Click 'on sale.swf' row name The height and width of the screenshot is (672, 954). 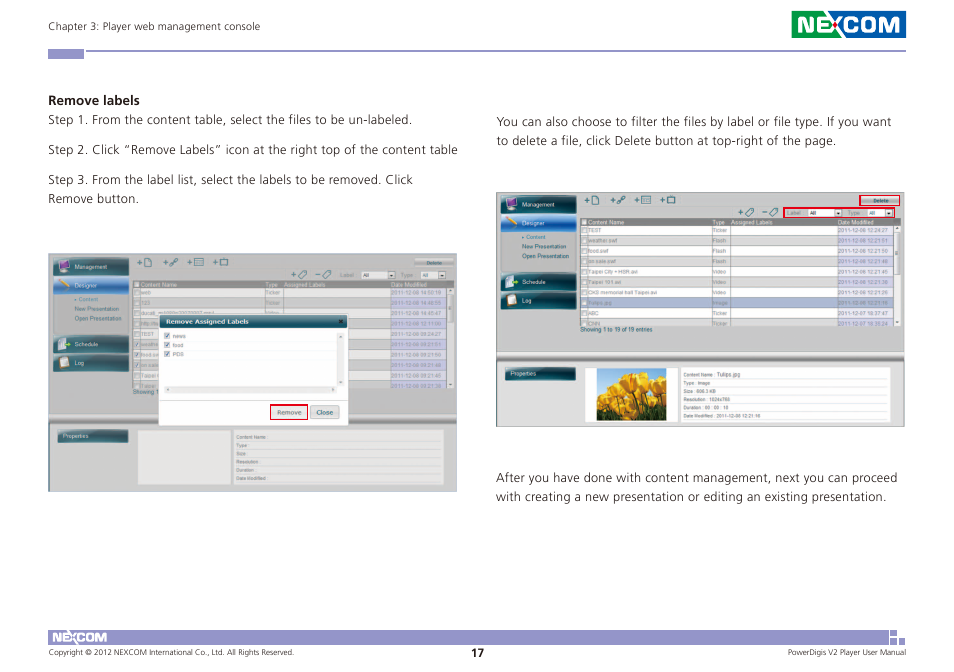pyautogui.click(x=602, y=262)
